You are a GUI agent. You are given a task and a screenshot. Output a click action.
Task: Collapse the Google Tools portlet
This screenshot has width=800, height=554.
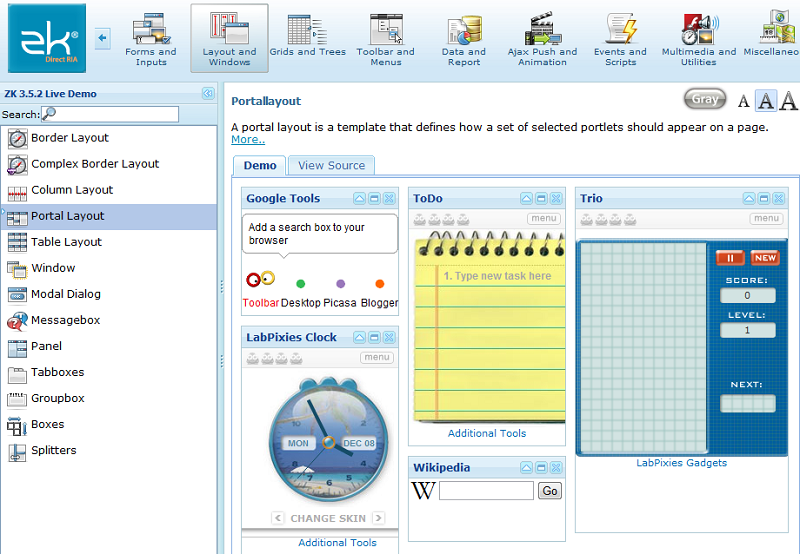point(359,198)
